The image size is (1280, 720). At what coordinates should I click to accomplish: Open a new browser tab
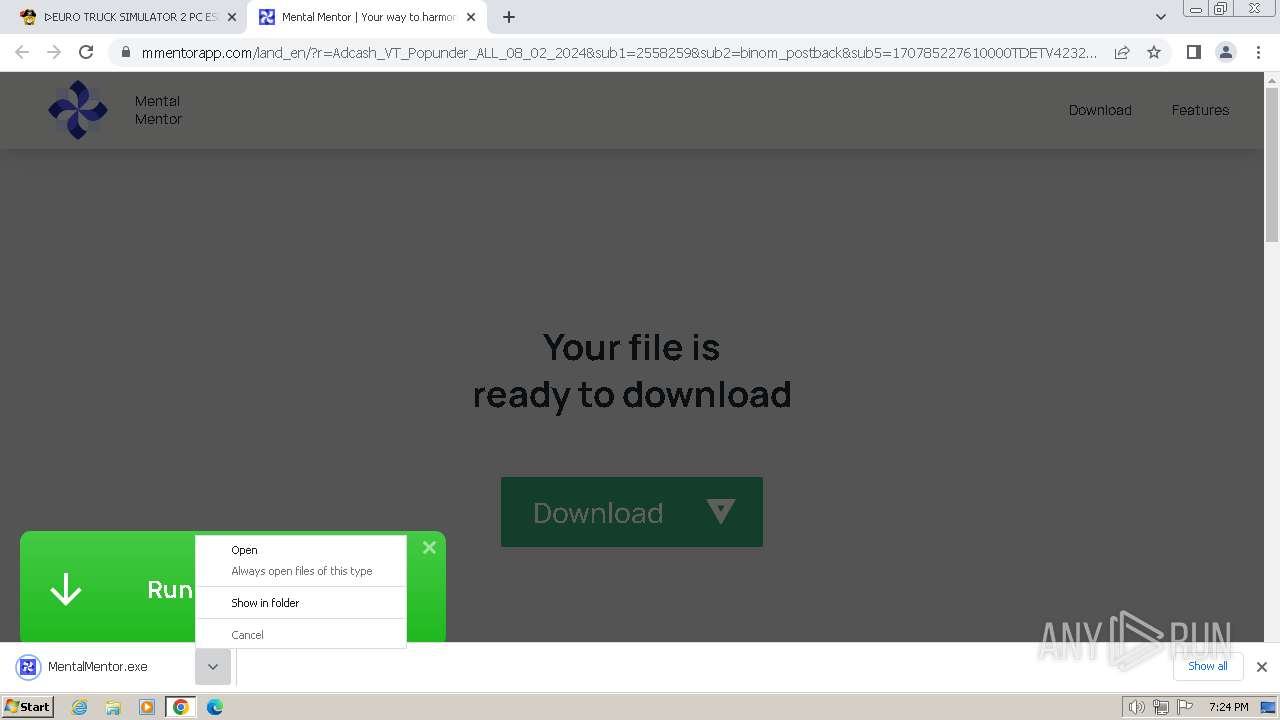[x=509, y=17]
